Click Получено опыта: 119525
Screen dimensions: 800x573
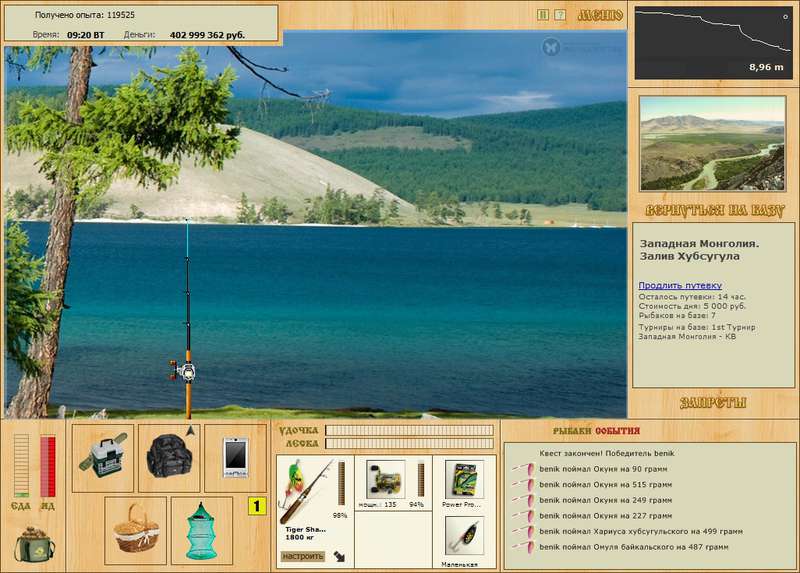(85, 15)
